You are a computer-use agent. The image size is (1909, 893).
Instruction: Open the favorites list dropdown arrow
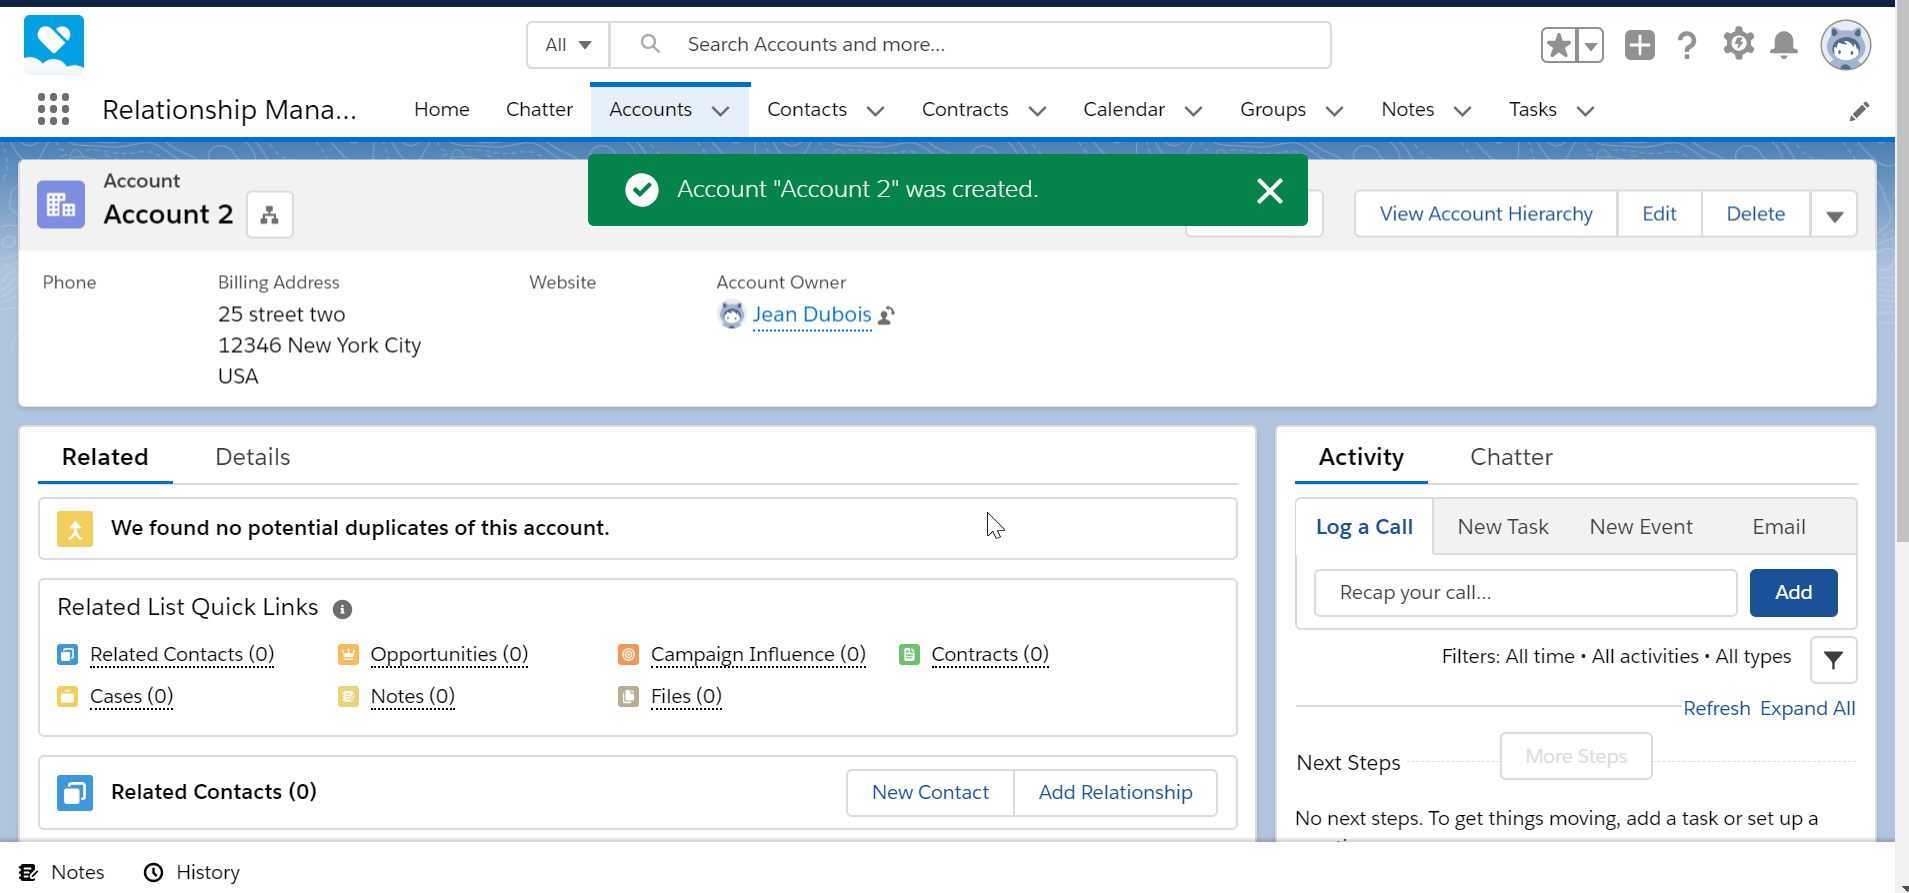[x=1590, y=45]
